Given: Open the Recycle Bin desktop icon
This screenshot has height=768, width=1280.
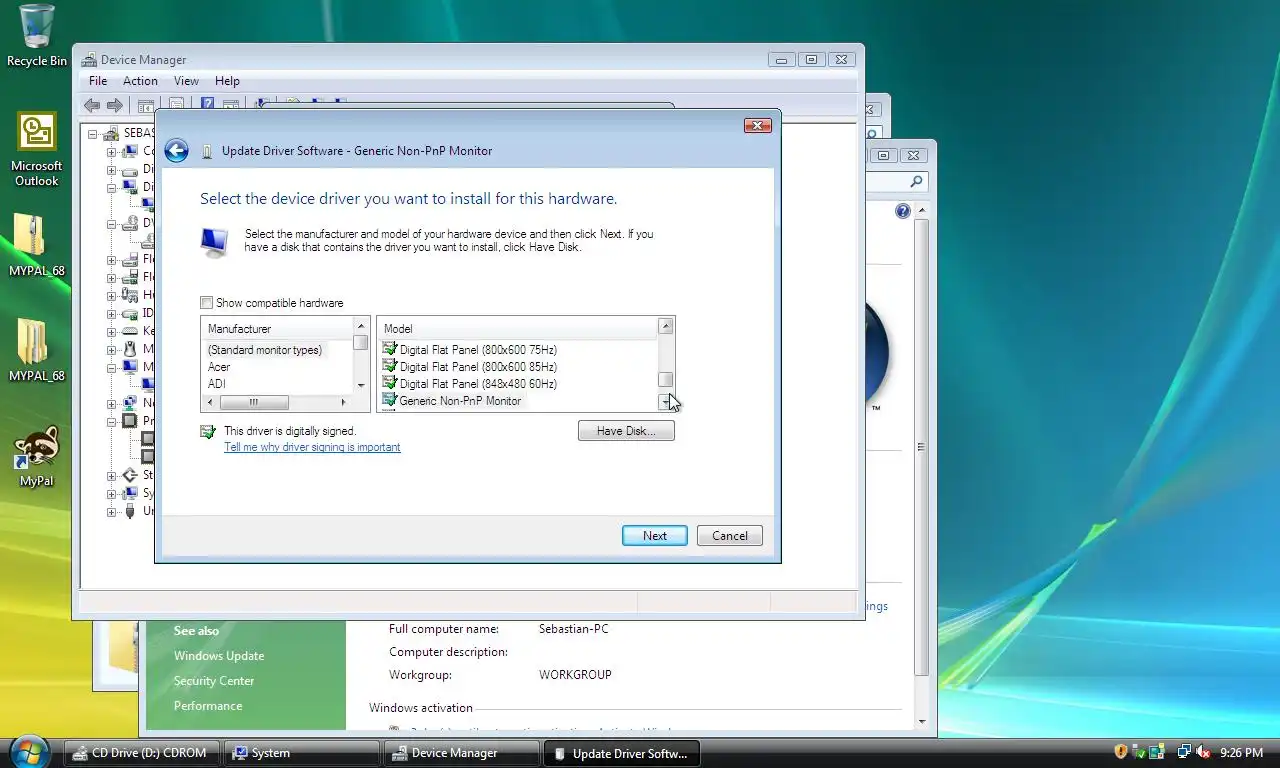Looking at the screenshot, I should click(37, 36).
